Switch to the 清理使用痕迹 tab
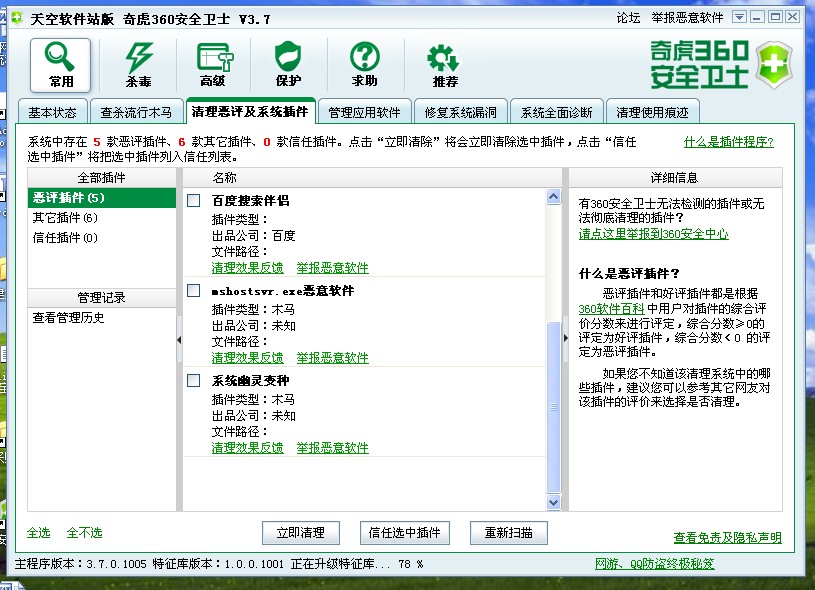815x590 pixels. pyautogui.click(x=652, y=112)
